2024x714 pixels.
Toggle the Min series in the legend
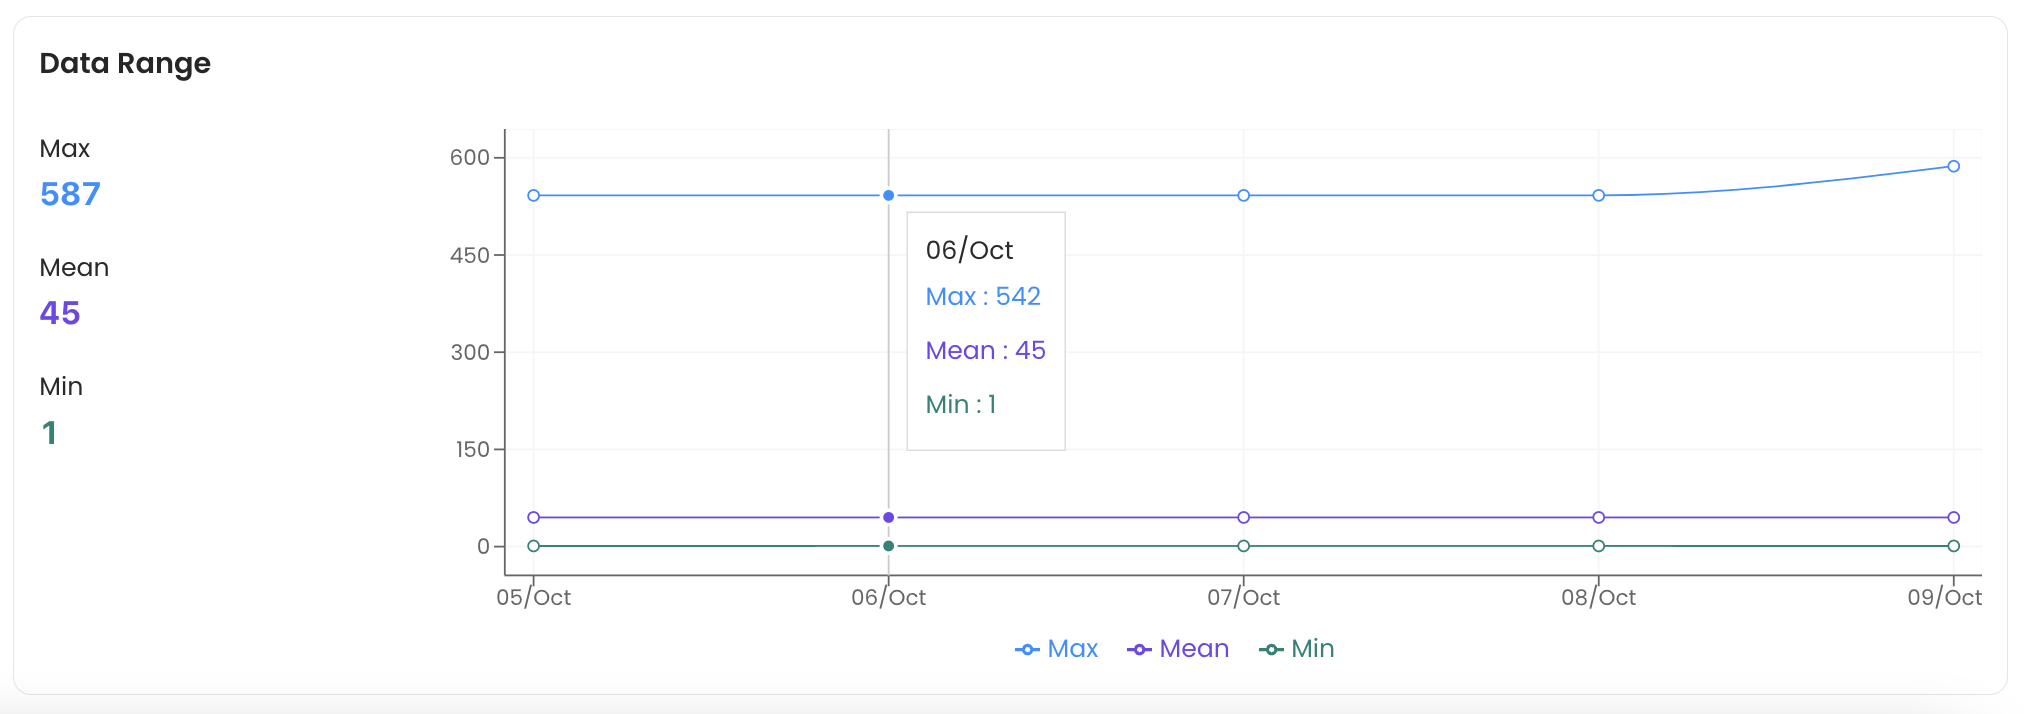point(1297,649)
